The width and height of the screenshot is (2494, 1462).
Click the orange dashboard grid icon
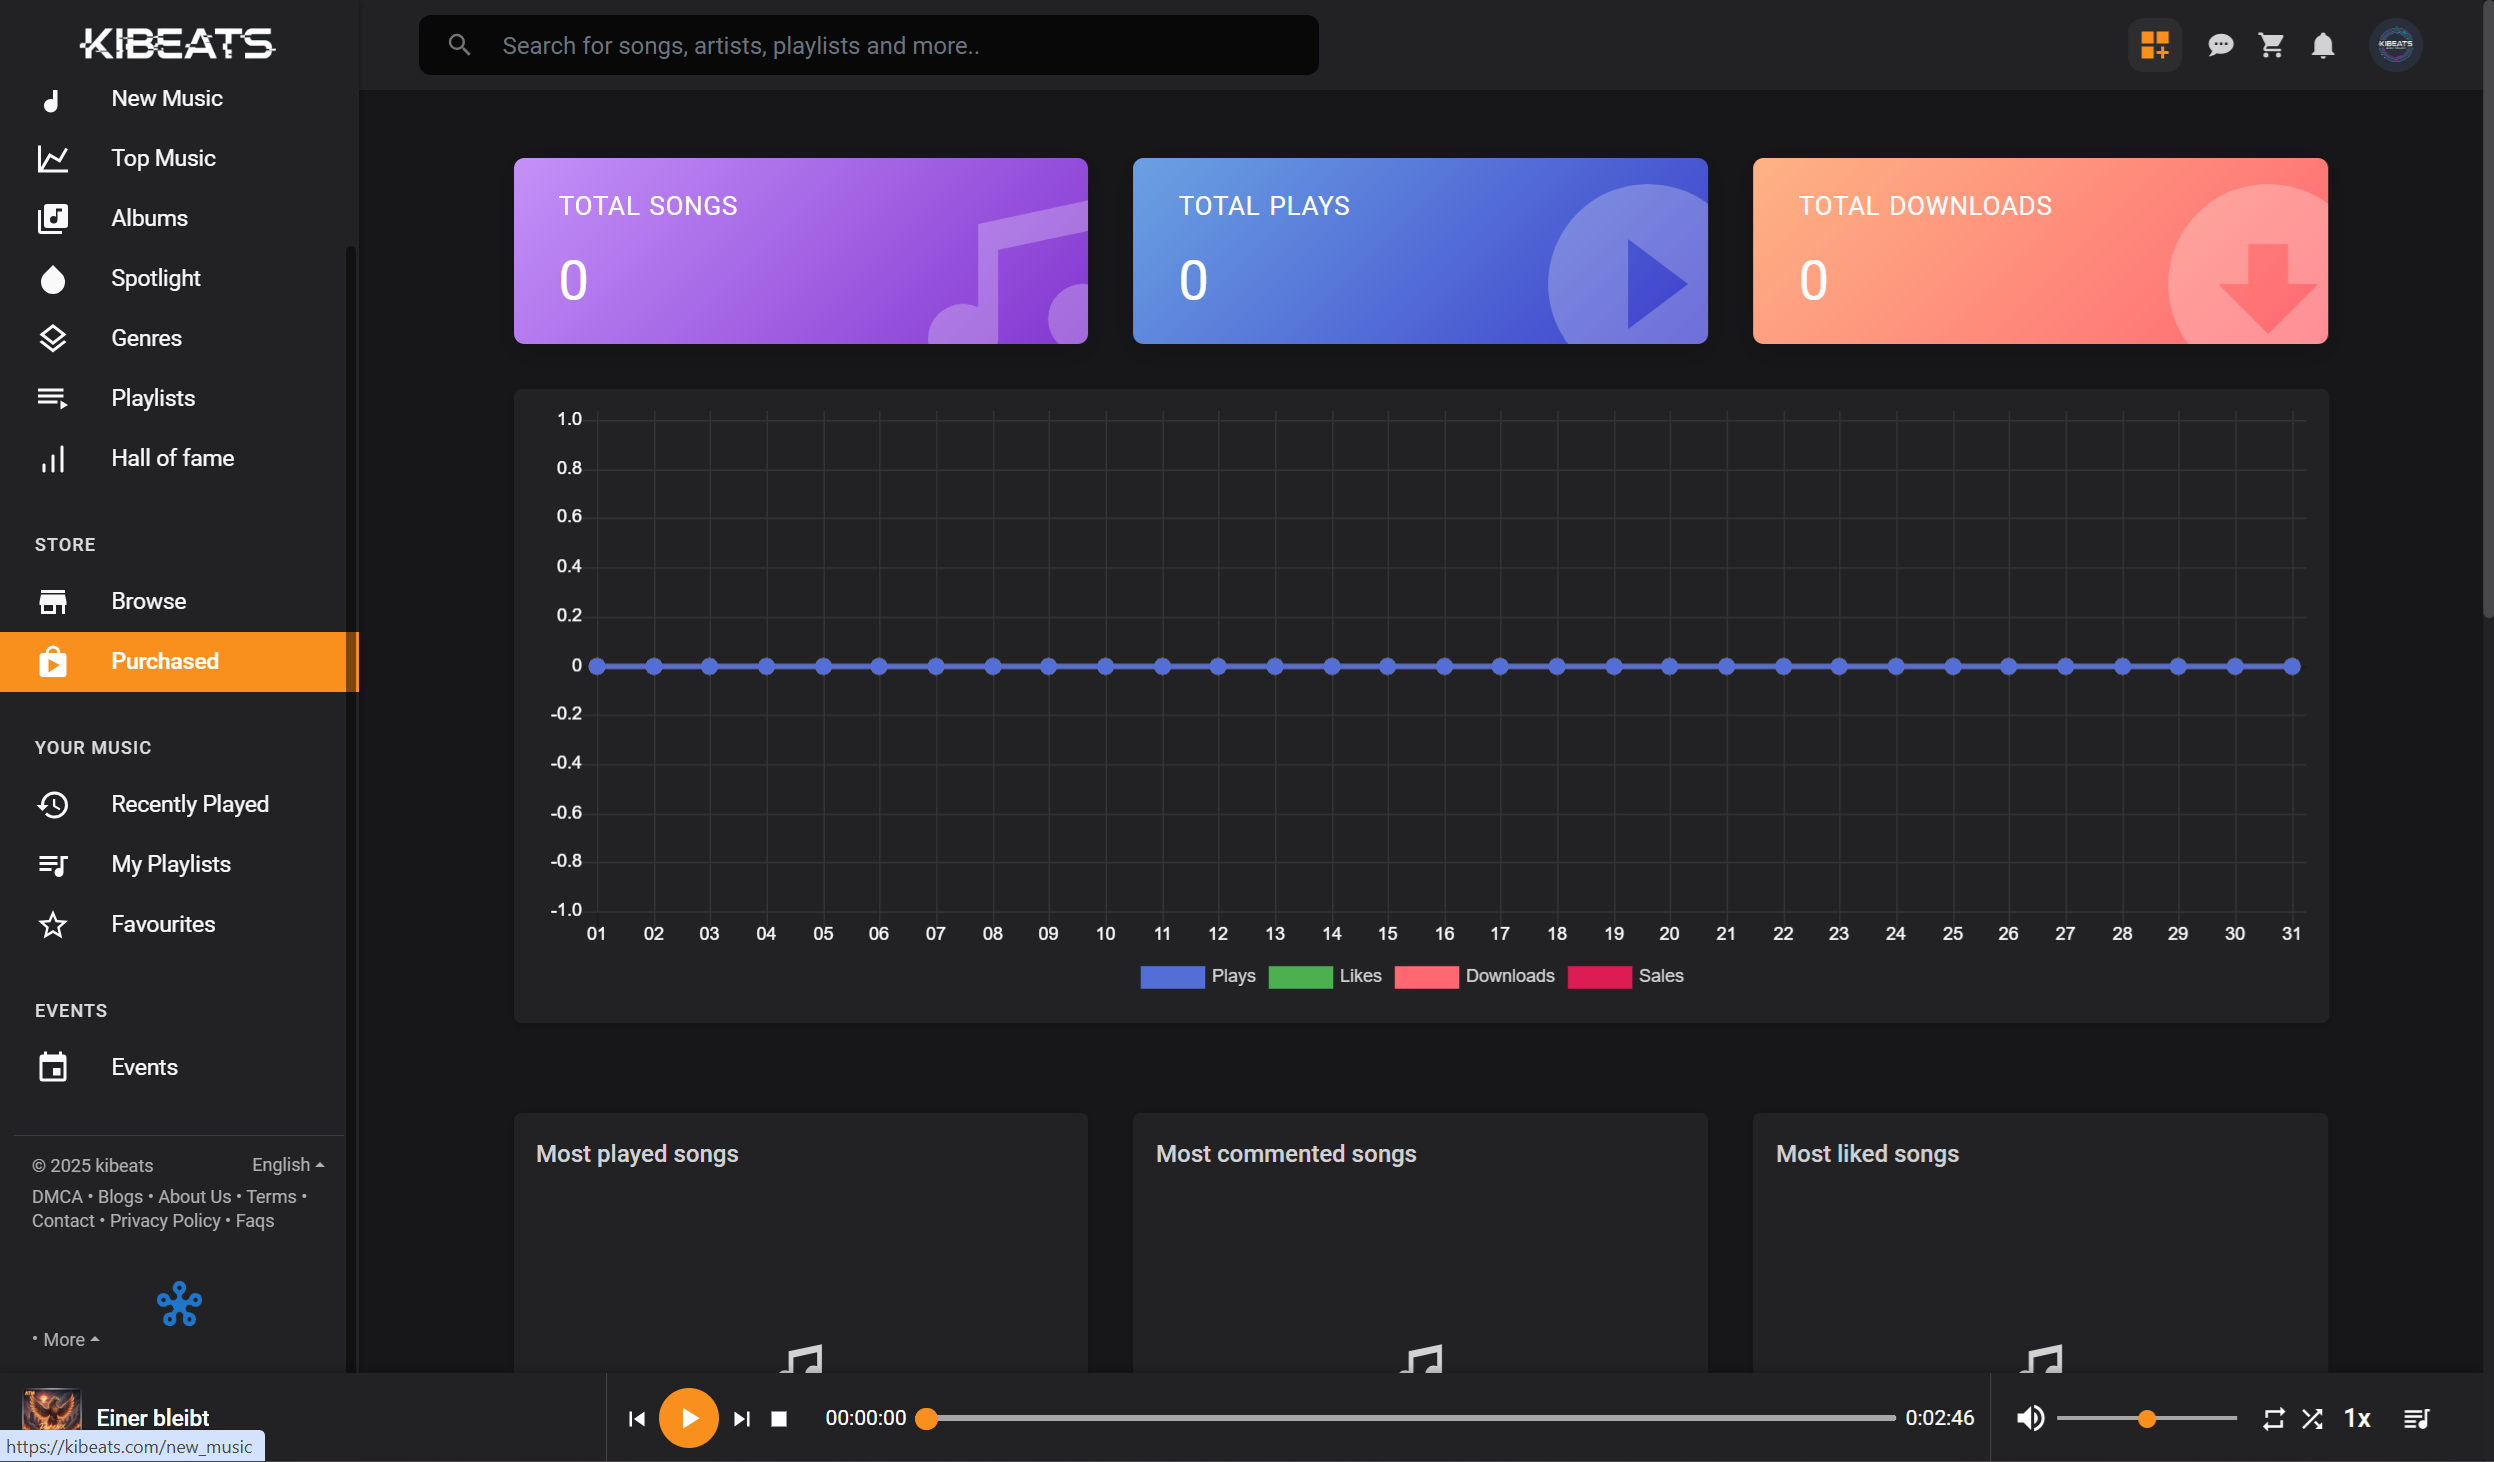[2154, 45]
